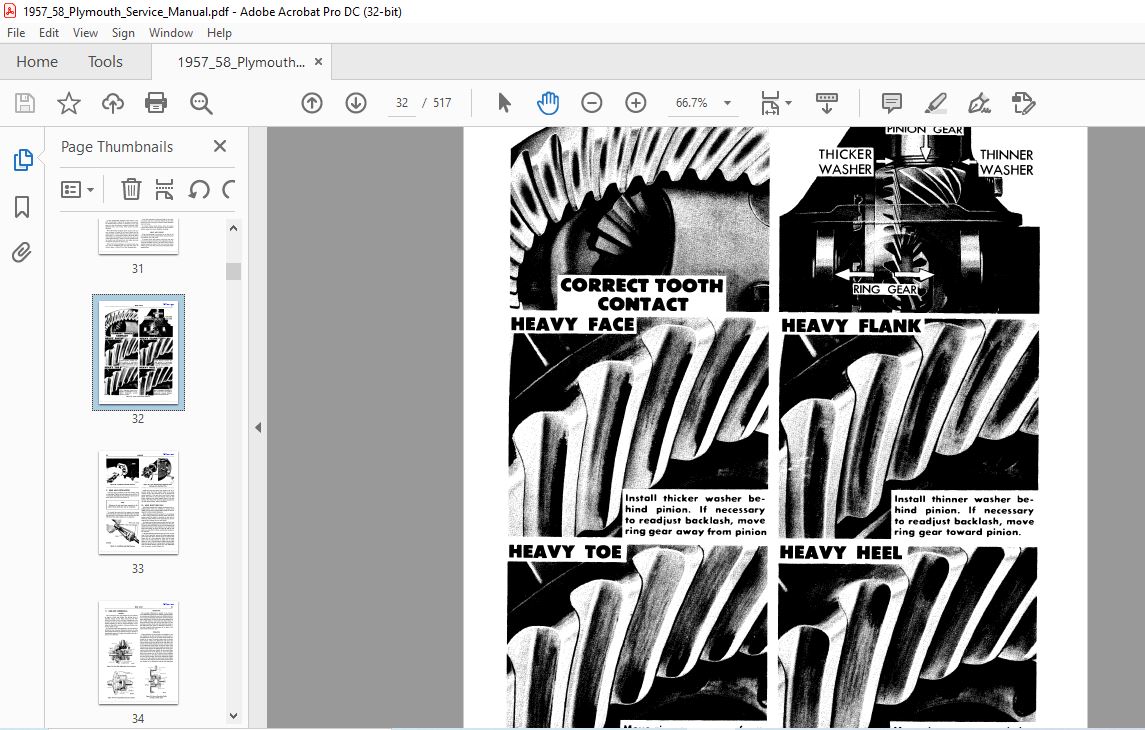Expand fit page options dropdown arrow
The image size is (1145, 730).
788,103
